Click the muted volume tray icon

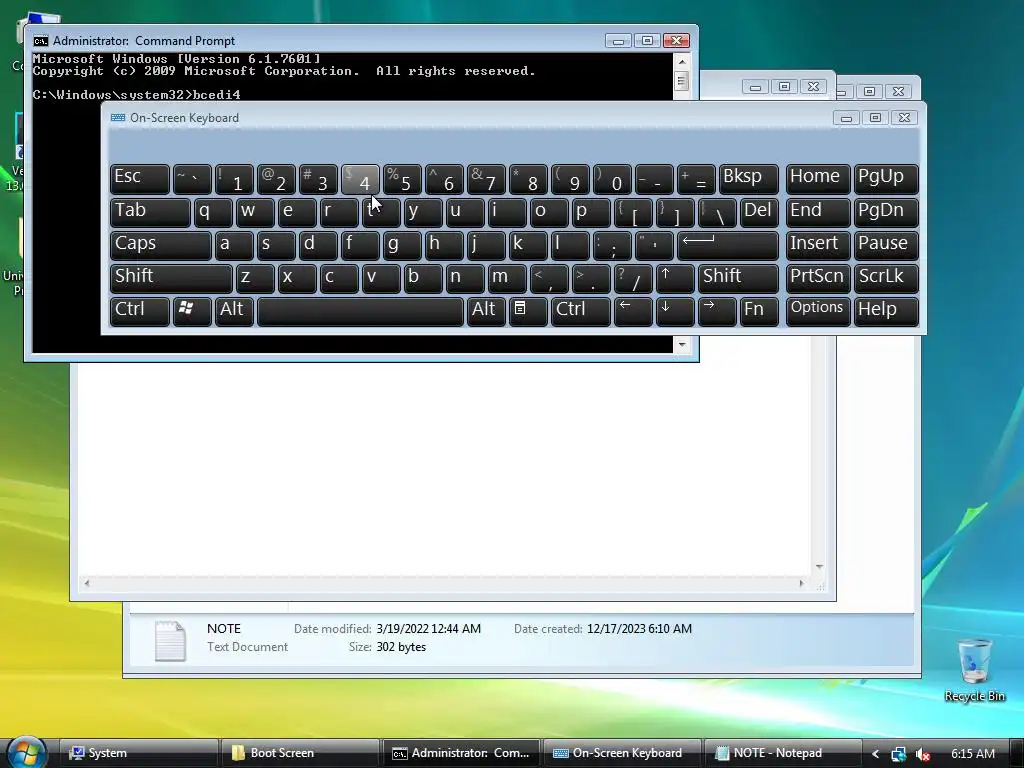point(922,754)
